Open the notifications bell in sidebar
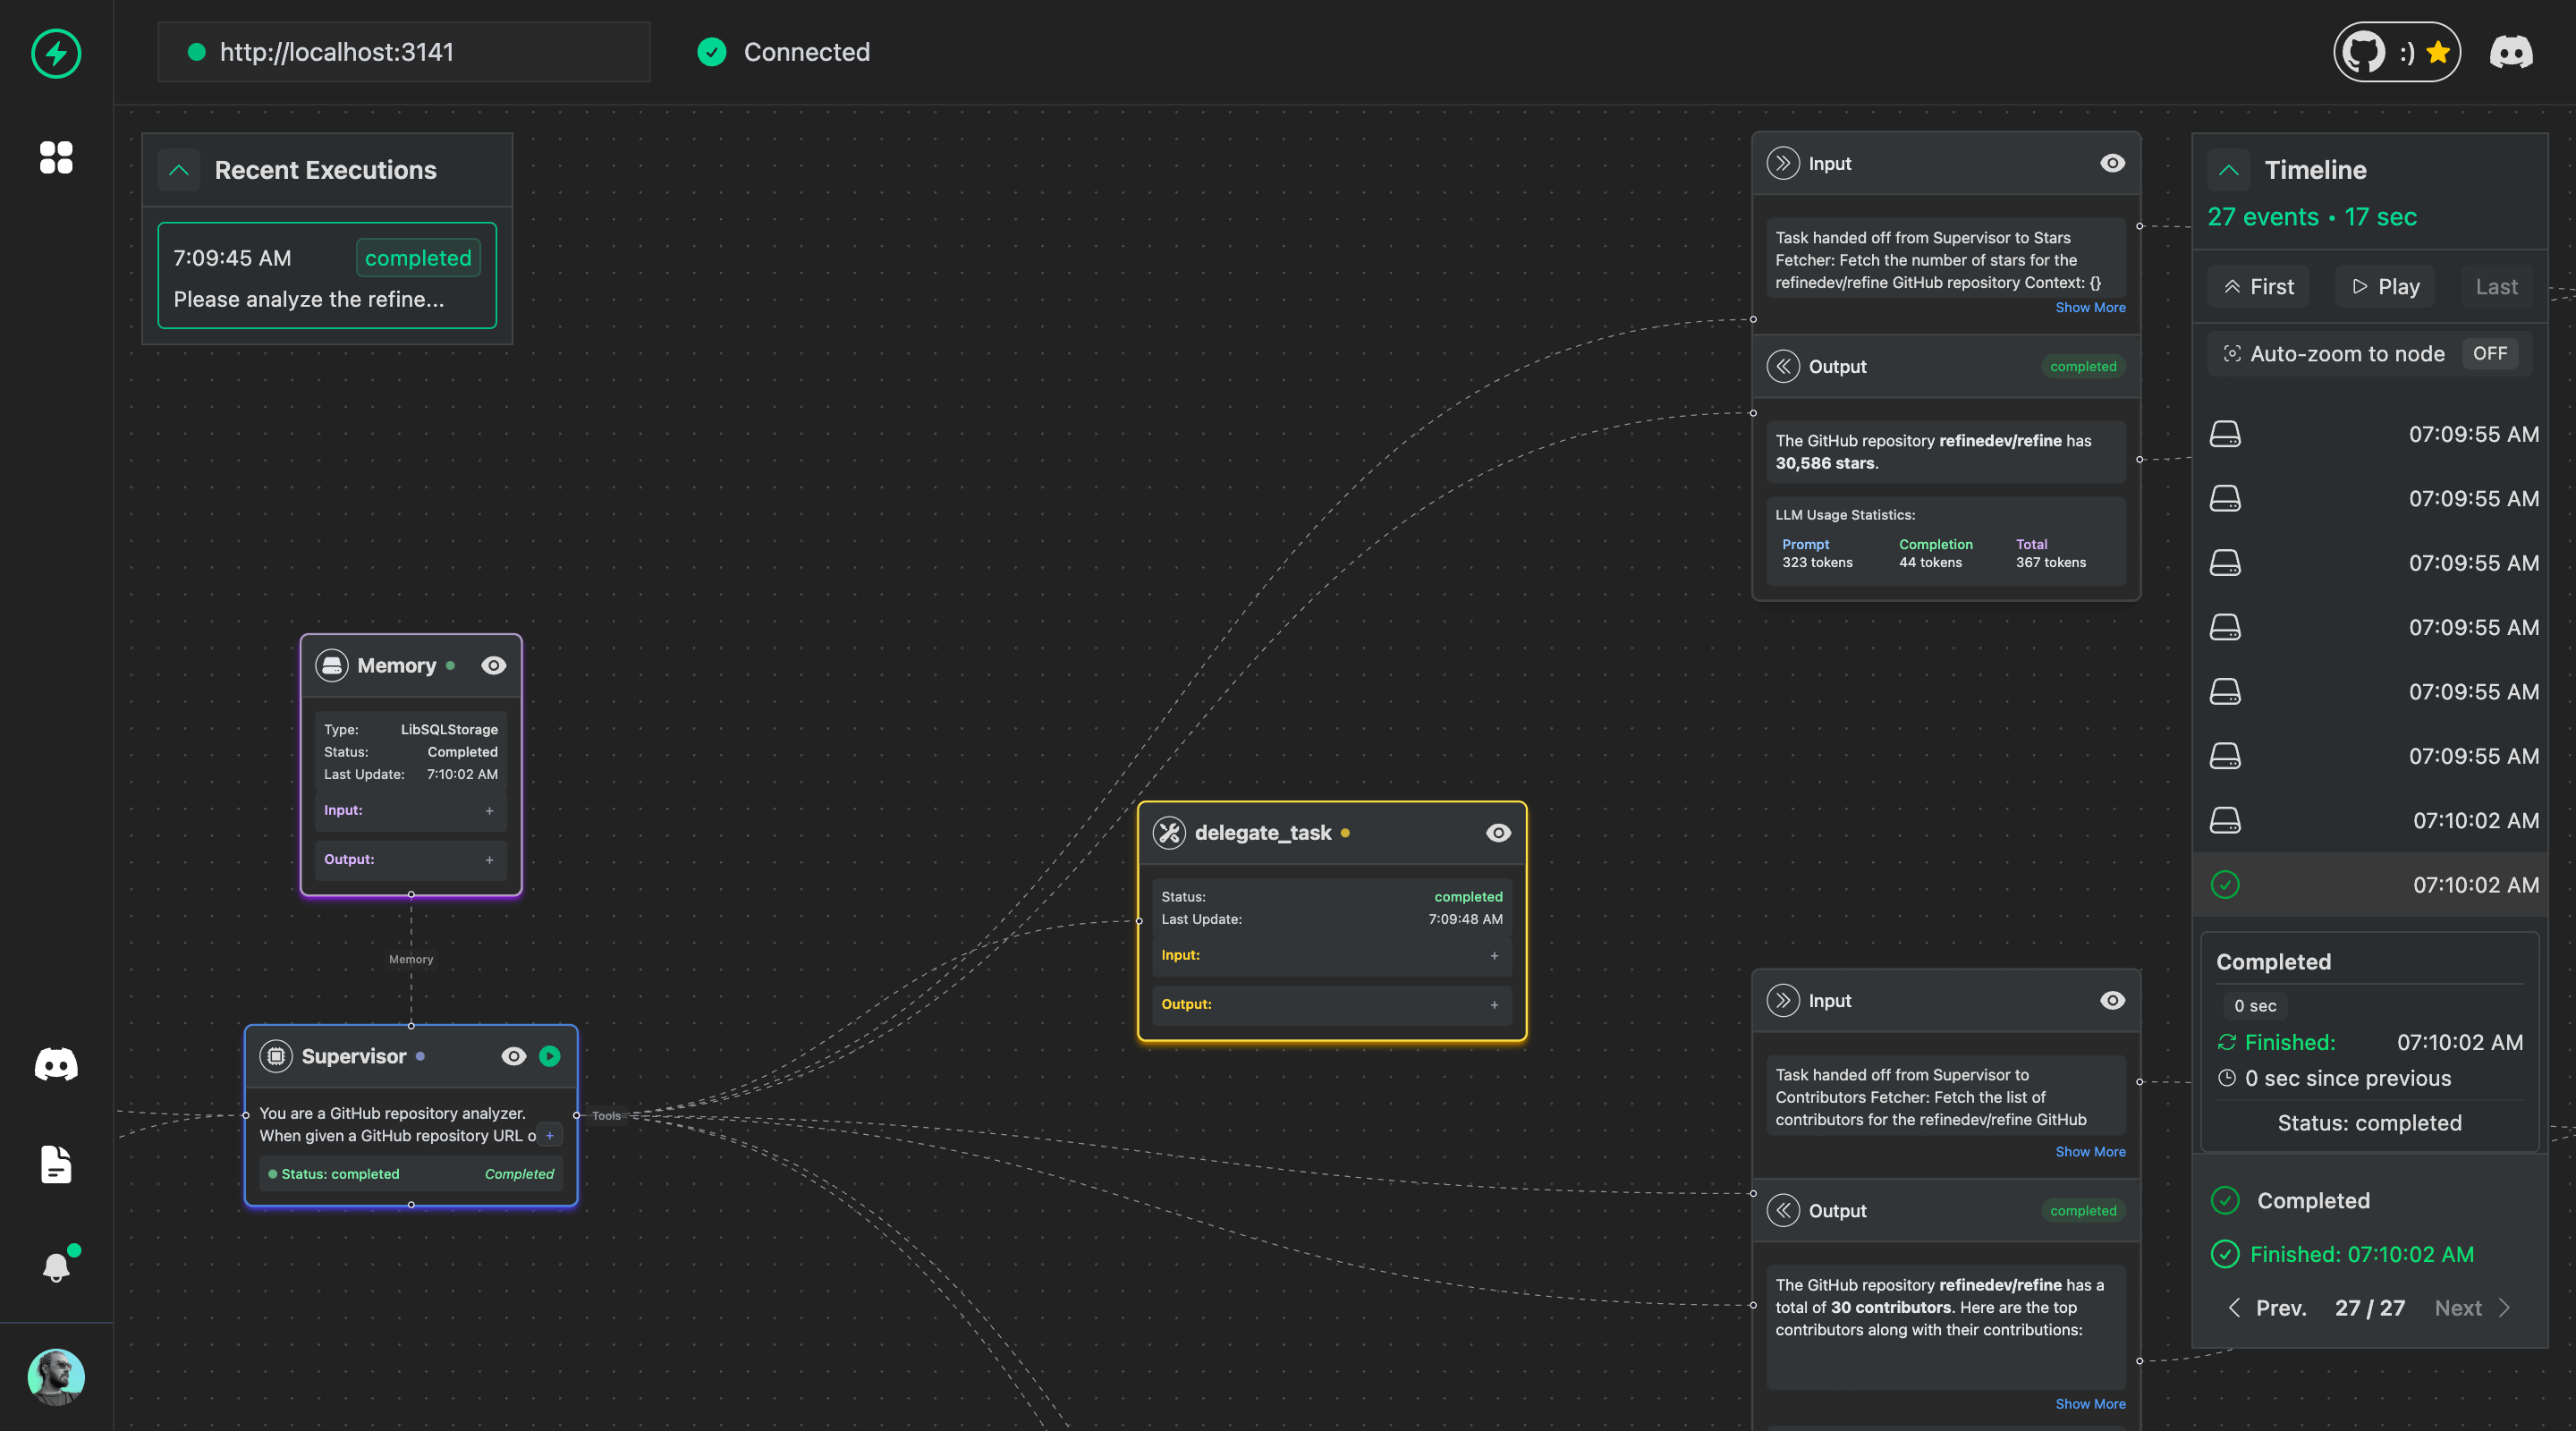This screenshot has height=1431, width=2576. pyautogui.click(x=56, y=1266)
